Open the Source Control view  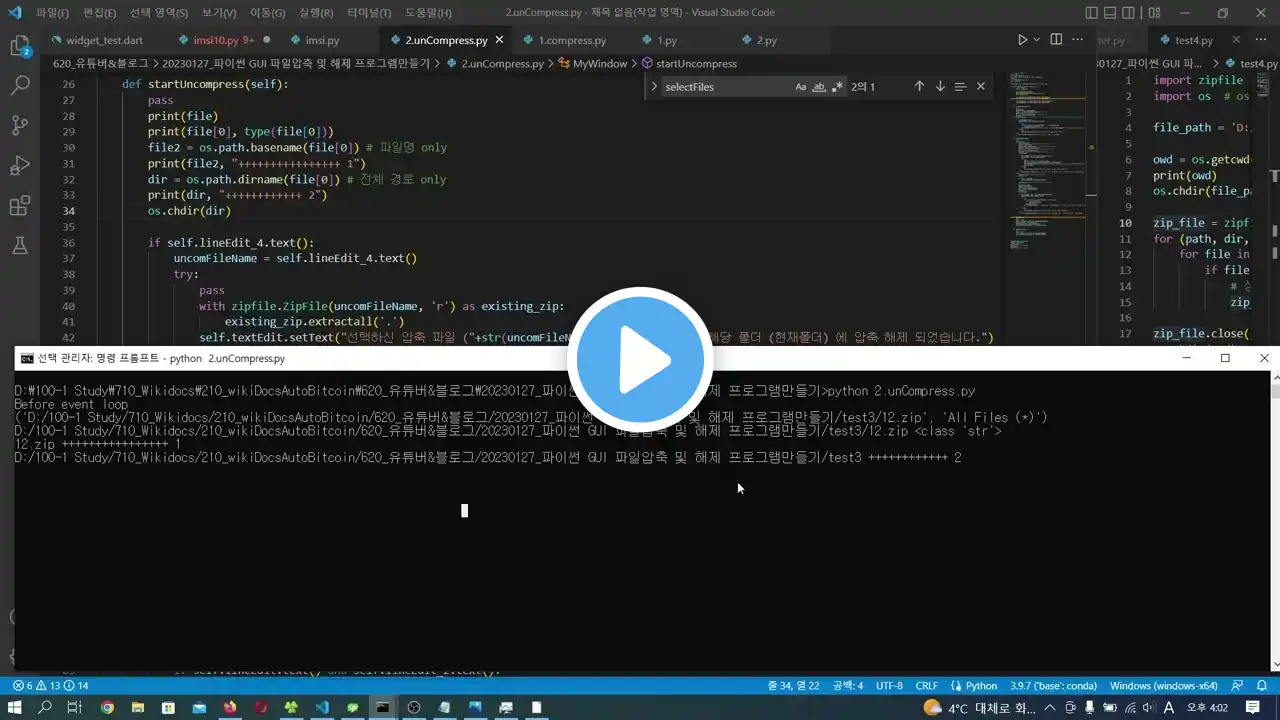19,126
